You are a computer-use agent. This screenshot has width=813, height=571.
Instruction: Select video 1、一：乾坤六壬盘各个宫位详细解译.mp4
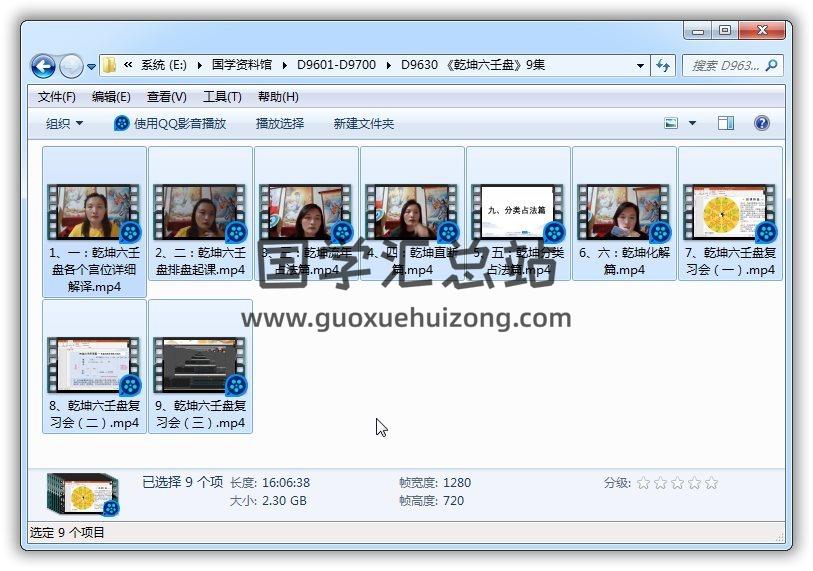click(94, 222)
